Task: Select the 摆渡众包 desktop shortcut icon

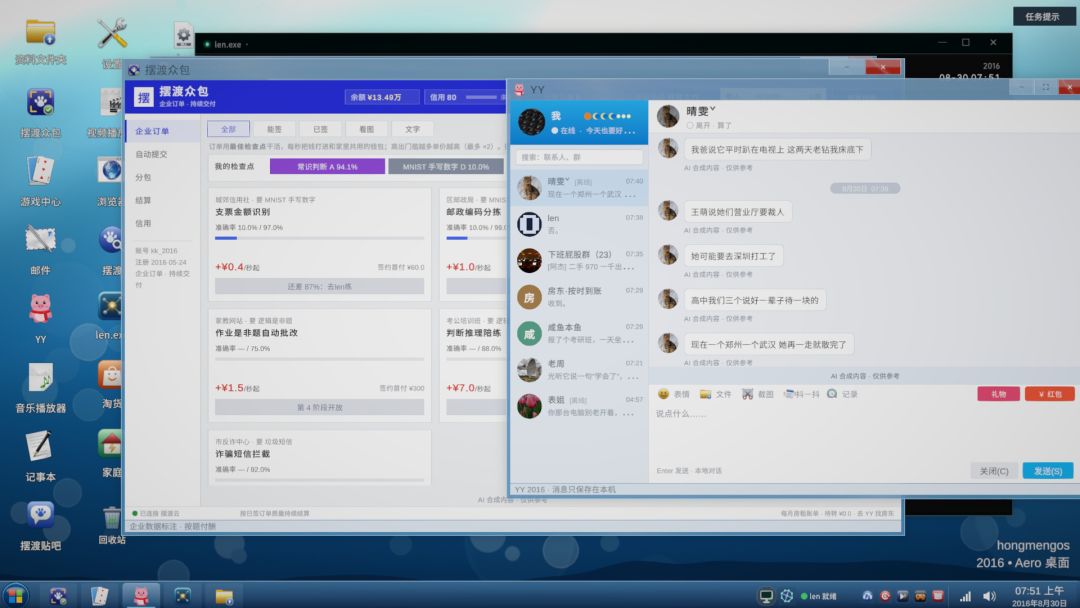Action: coord(41,103)
